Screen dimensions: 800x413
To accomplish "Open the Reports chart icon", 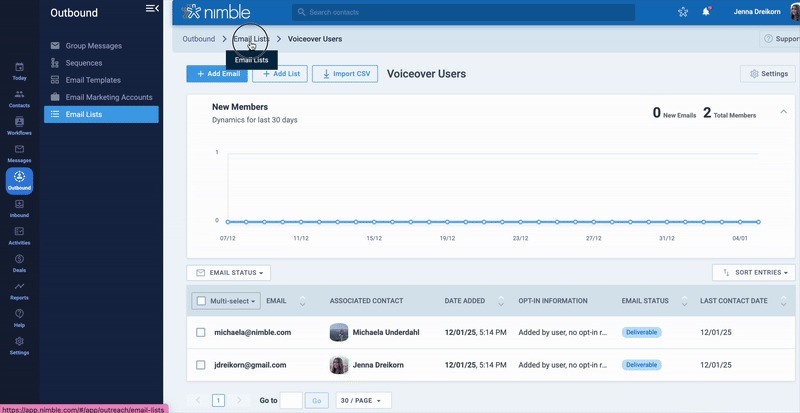I will click(19, 288).
